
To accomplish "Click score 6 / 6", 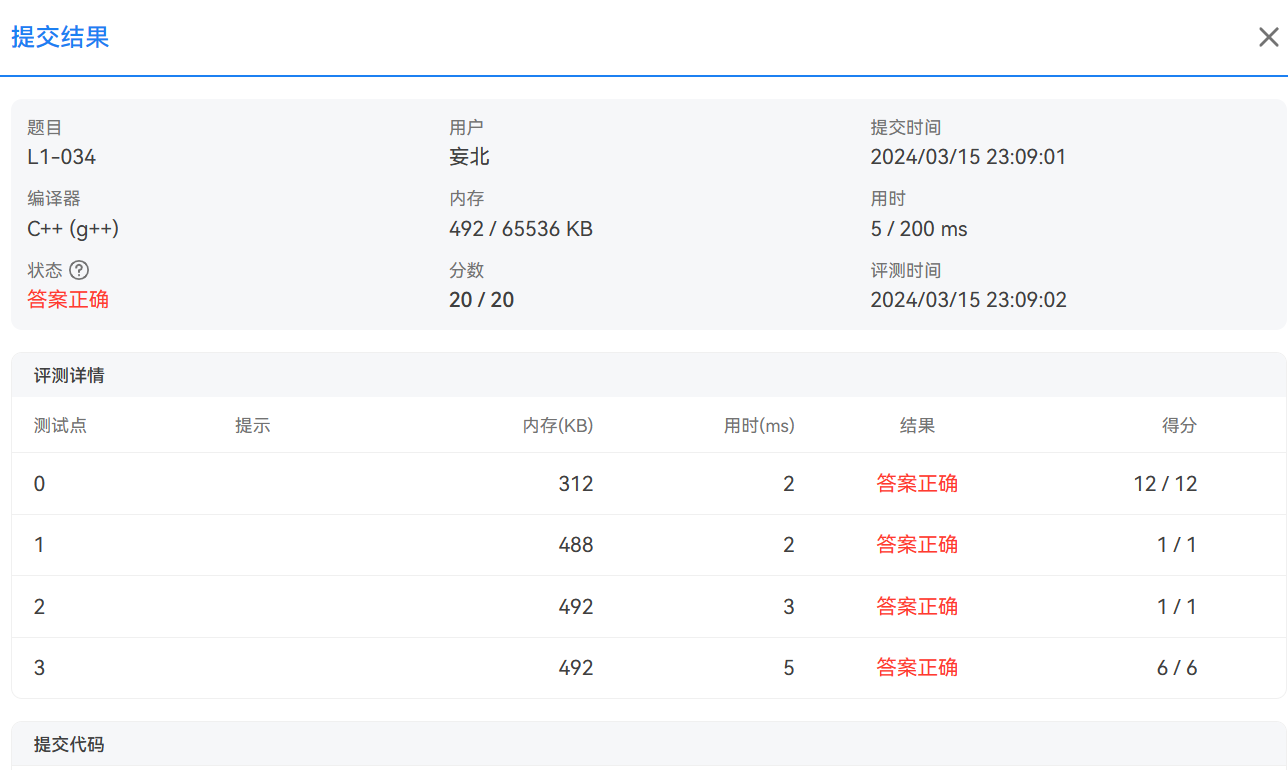I will coord(1177,668).
